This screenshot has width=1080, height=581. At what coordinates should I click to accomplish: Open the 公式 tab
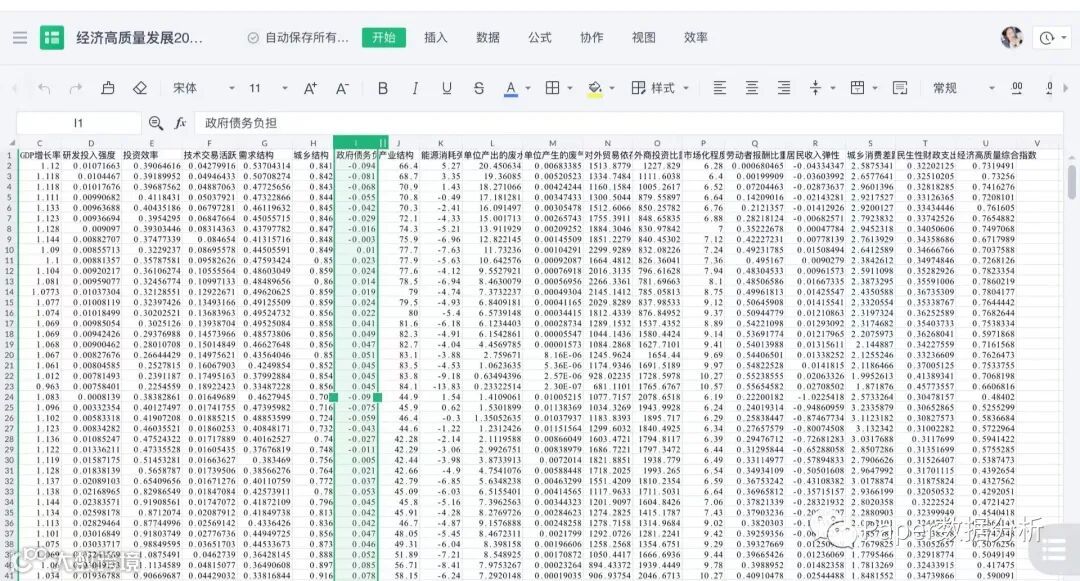click(539, 37)
